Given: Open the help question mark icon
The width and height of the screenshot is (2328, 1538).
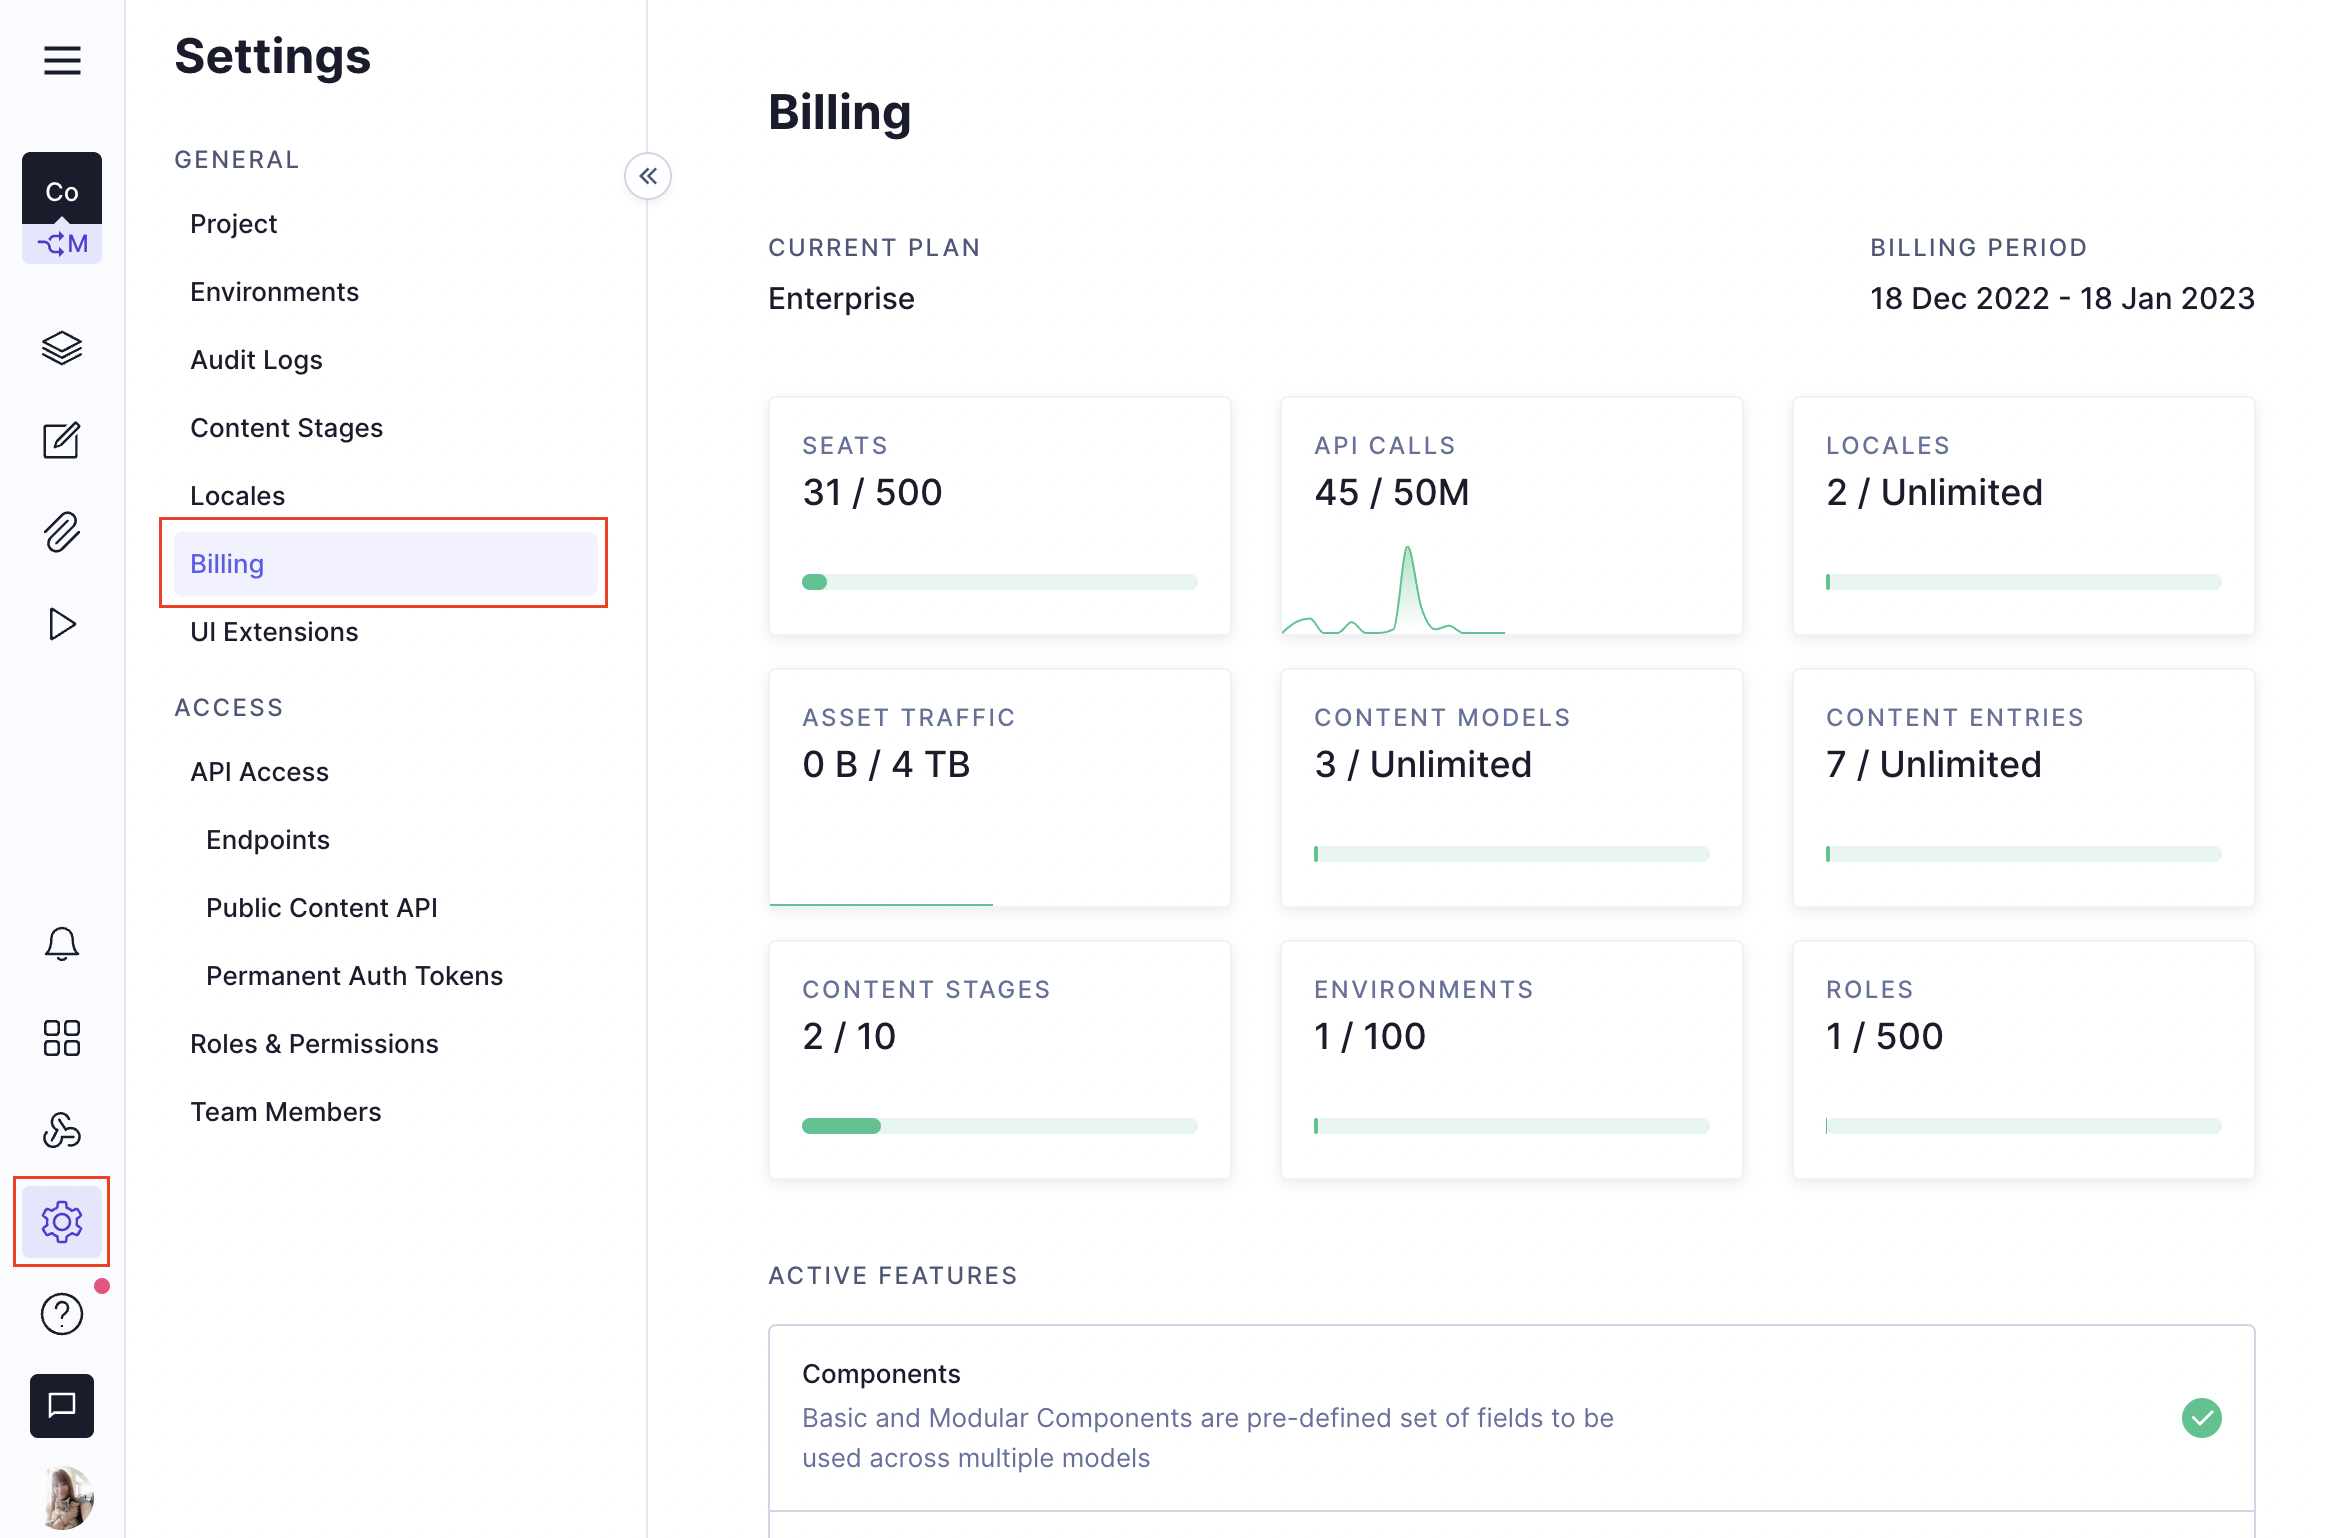Looking at the screenshot, I should click(62, 1314).
